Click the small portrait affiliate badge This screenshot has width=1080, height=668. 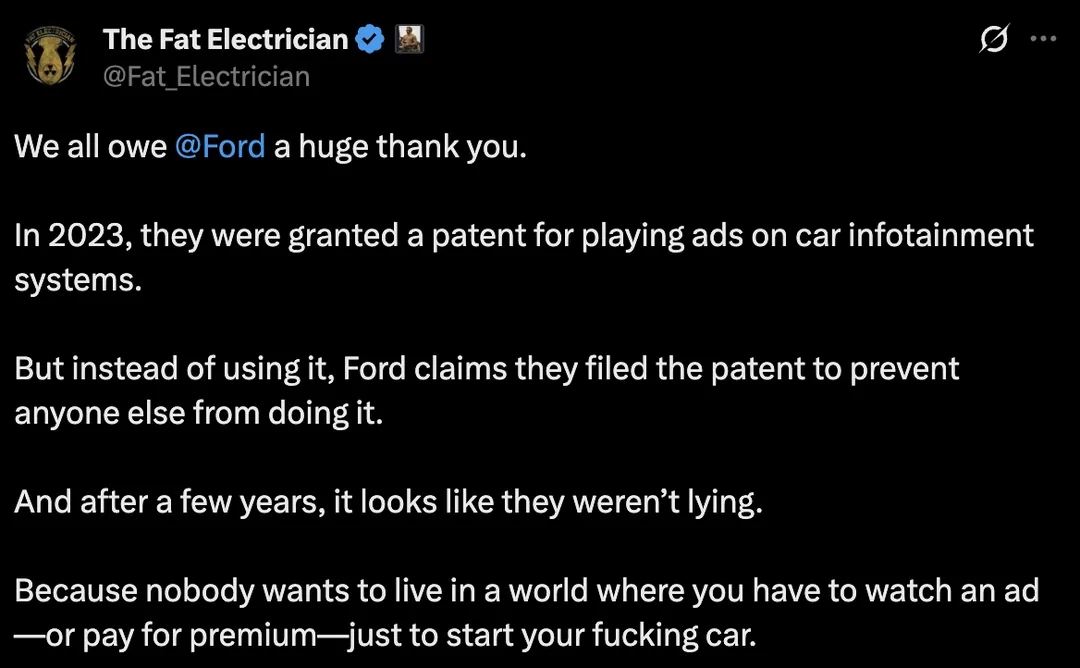coord(409,39)
